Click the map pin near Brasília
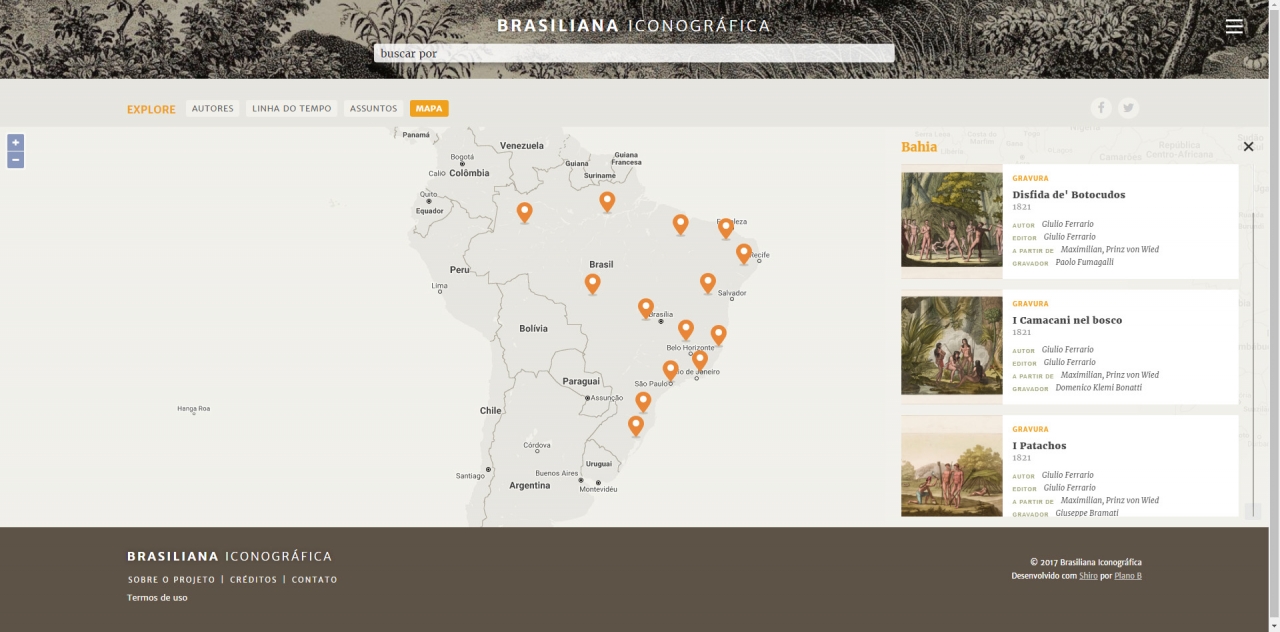 click(x=646, y=307)
